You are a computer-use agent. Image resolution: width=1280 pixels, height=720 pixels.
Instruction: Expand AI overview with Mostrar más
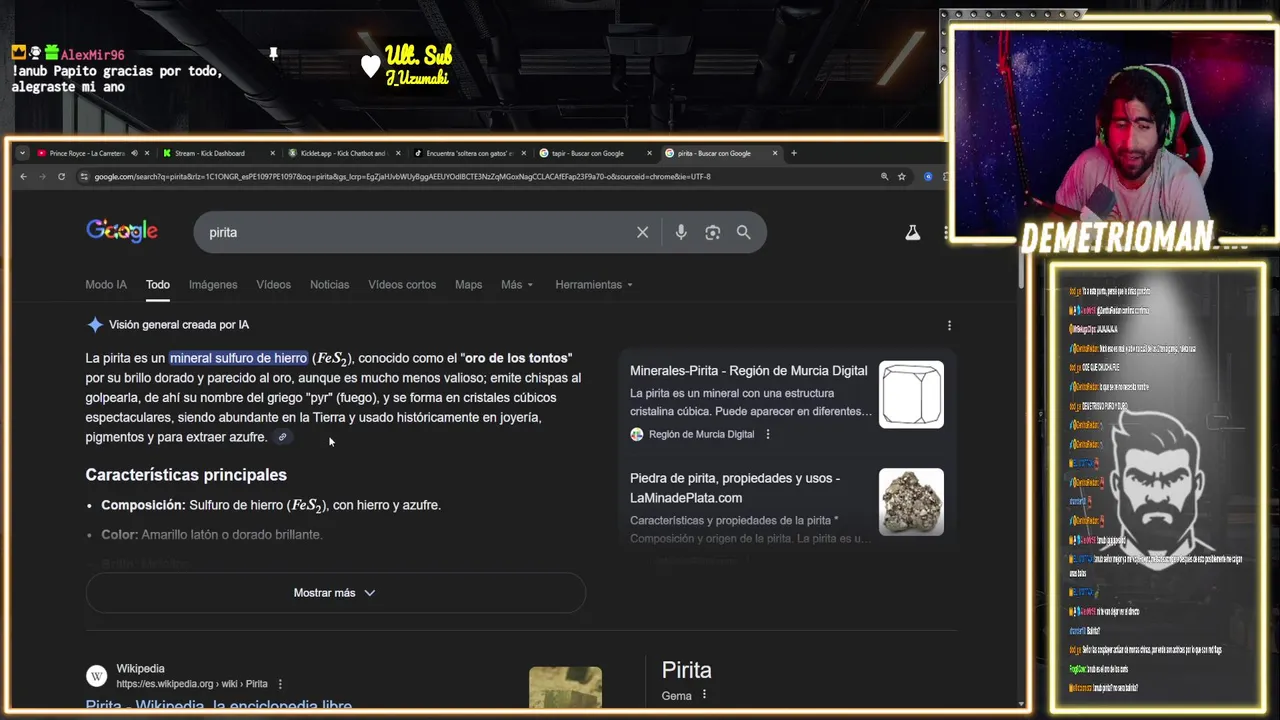pyautogui.click(x=335, y=593)
